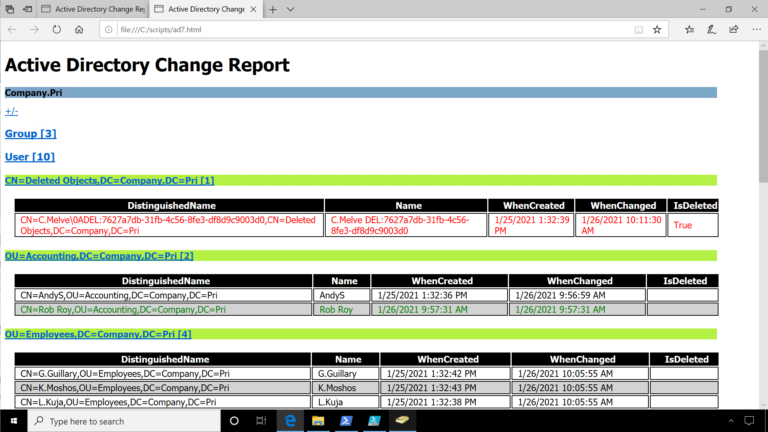Click the green Rob Roy name cell
This screenshot has width=768, height=432.
pos(342,310)
